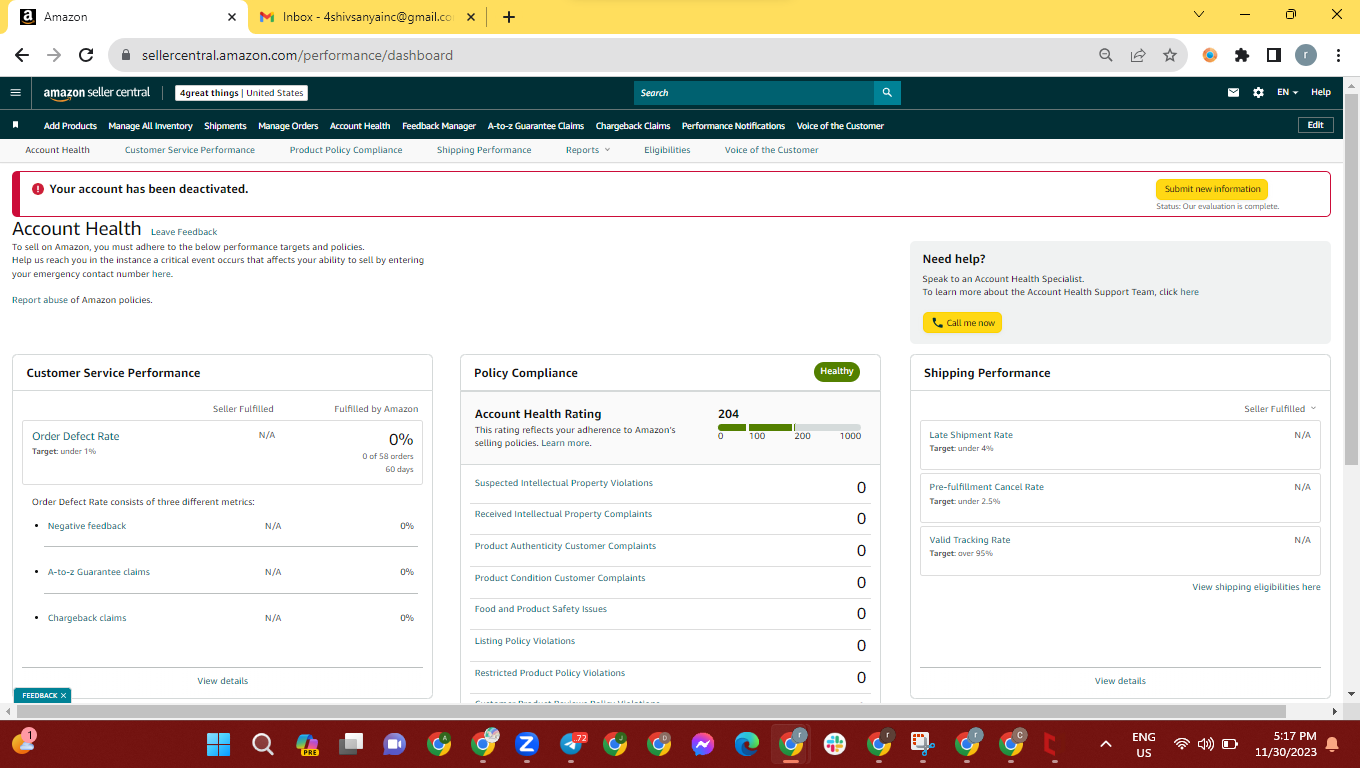The image size is (1360, 768).
Task: Open Add Products in the top menu
Action: tap(70, 126)
